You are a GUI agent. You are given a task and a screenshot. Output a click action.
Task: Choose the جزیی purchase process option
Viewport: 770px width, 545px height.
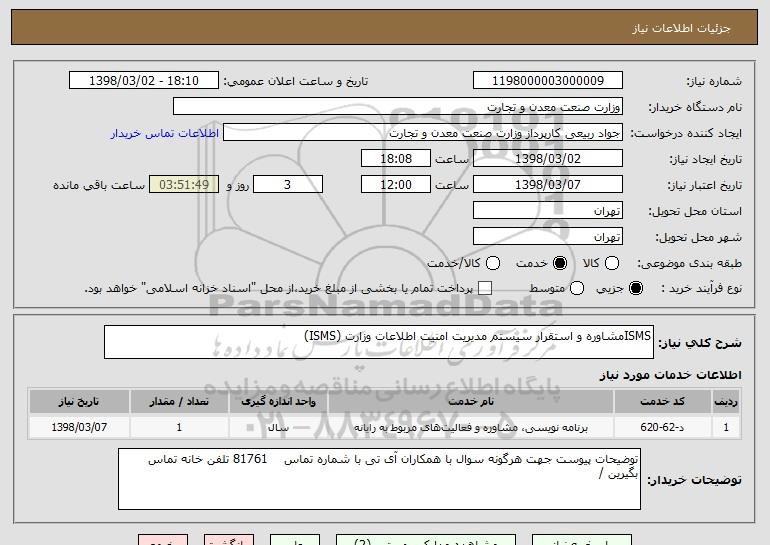pos(636,288)
